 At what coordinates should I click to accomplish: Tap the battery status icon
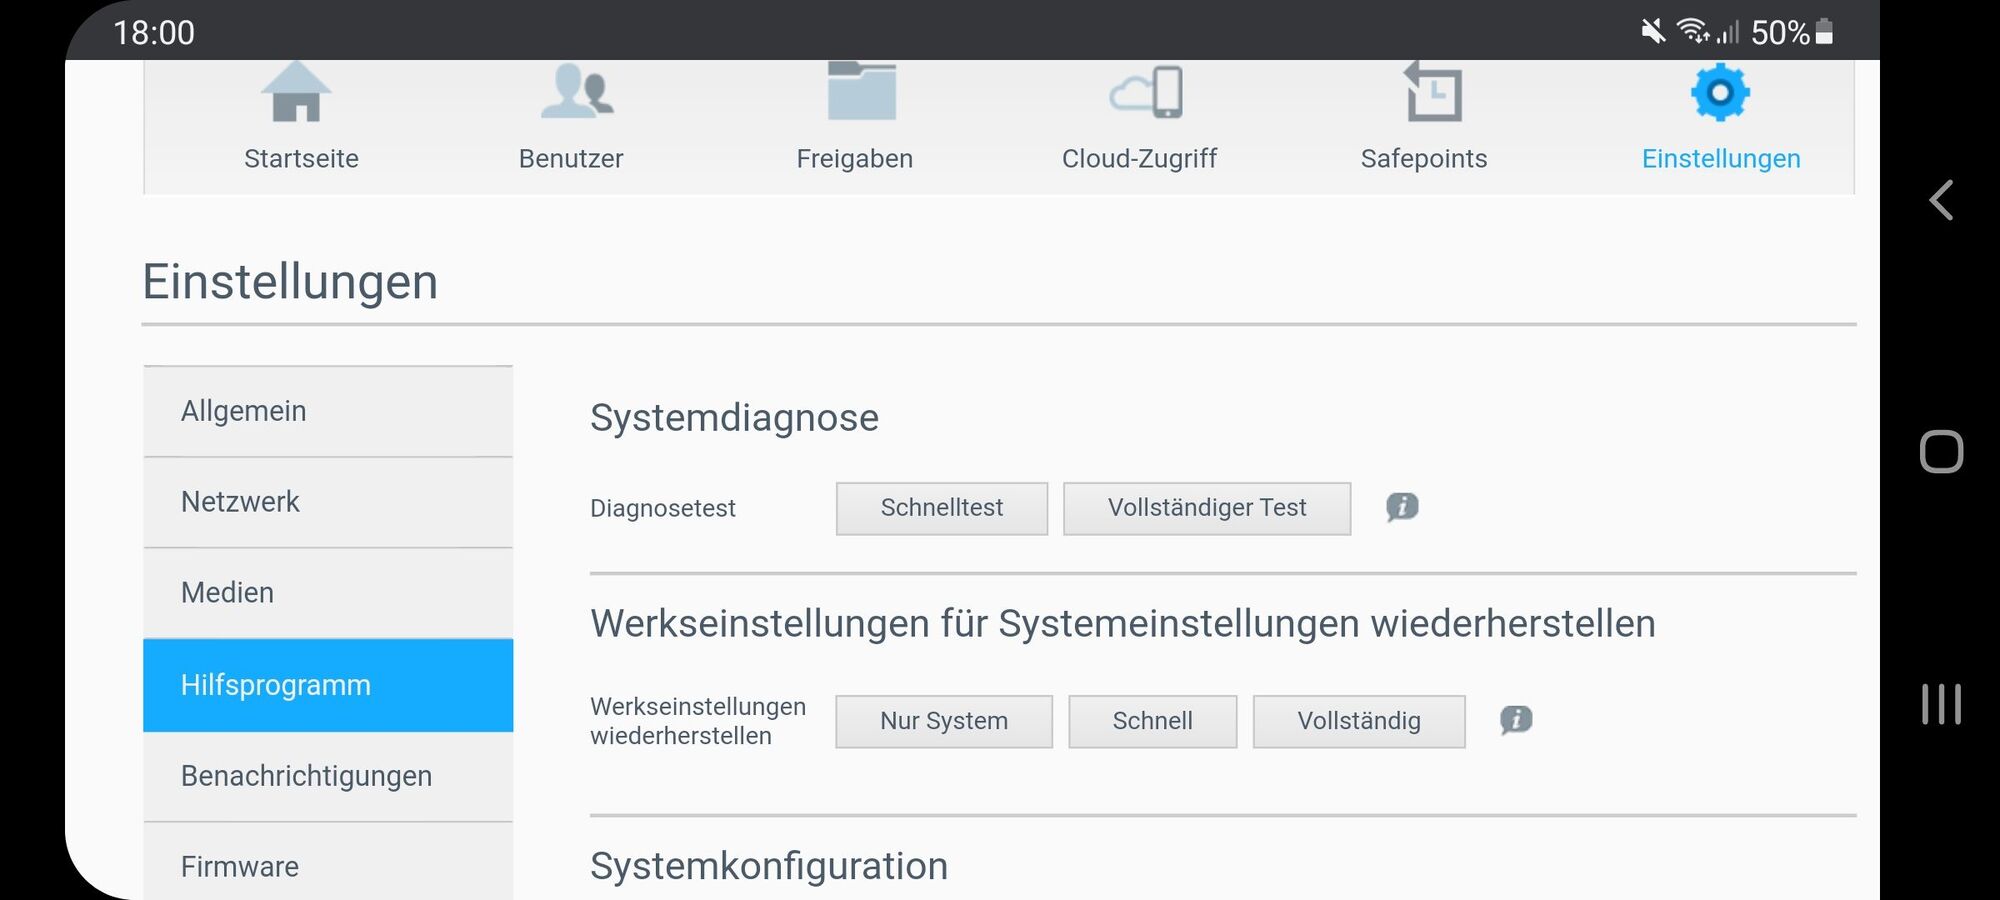pyautogui.click(x=1824, y=32)
